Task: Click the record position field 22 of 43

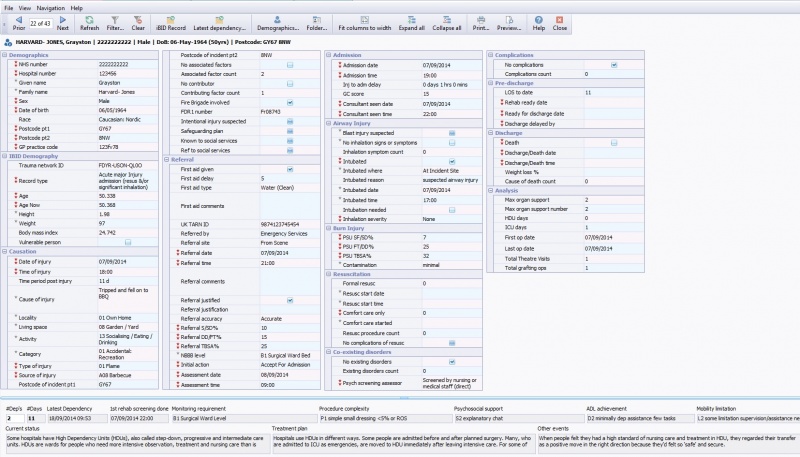Action: pyautogui.click(x=40, y=23)
